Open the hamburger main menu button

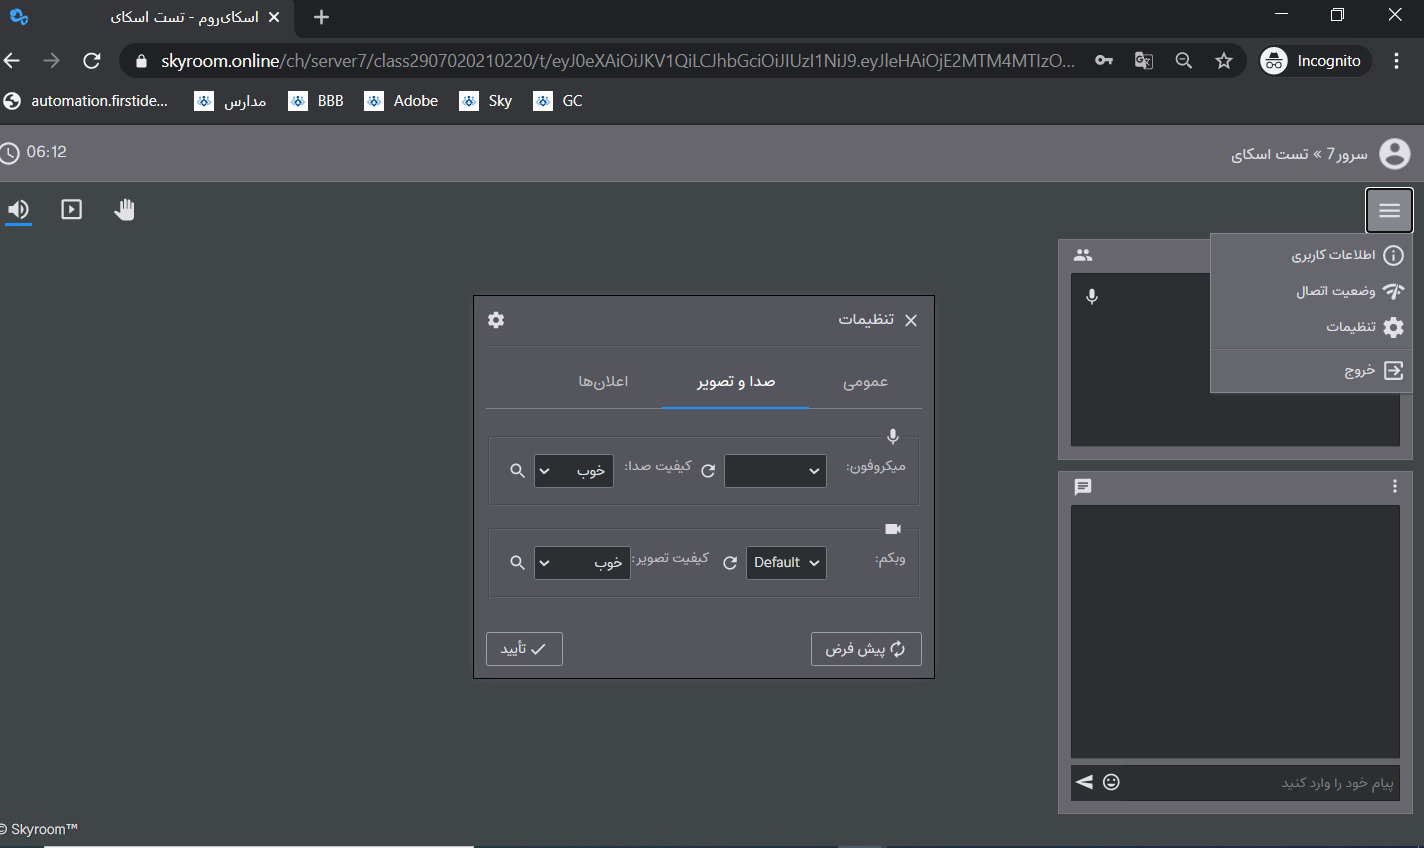coord(1389,210)
